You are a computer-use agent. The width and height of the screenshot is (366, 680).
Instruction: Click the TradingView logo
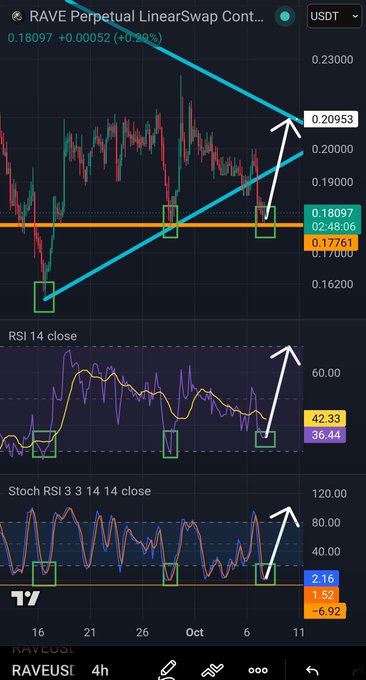(25, 598)
